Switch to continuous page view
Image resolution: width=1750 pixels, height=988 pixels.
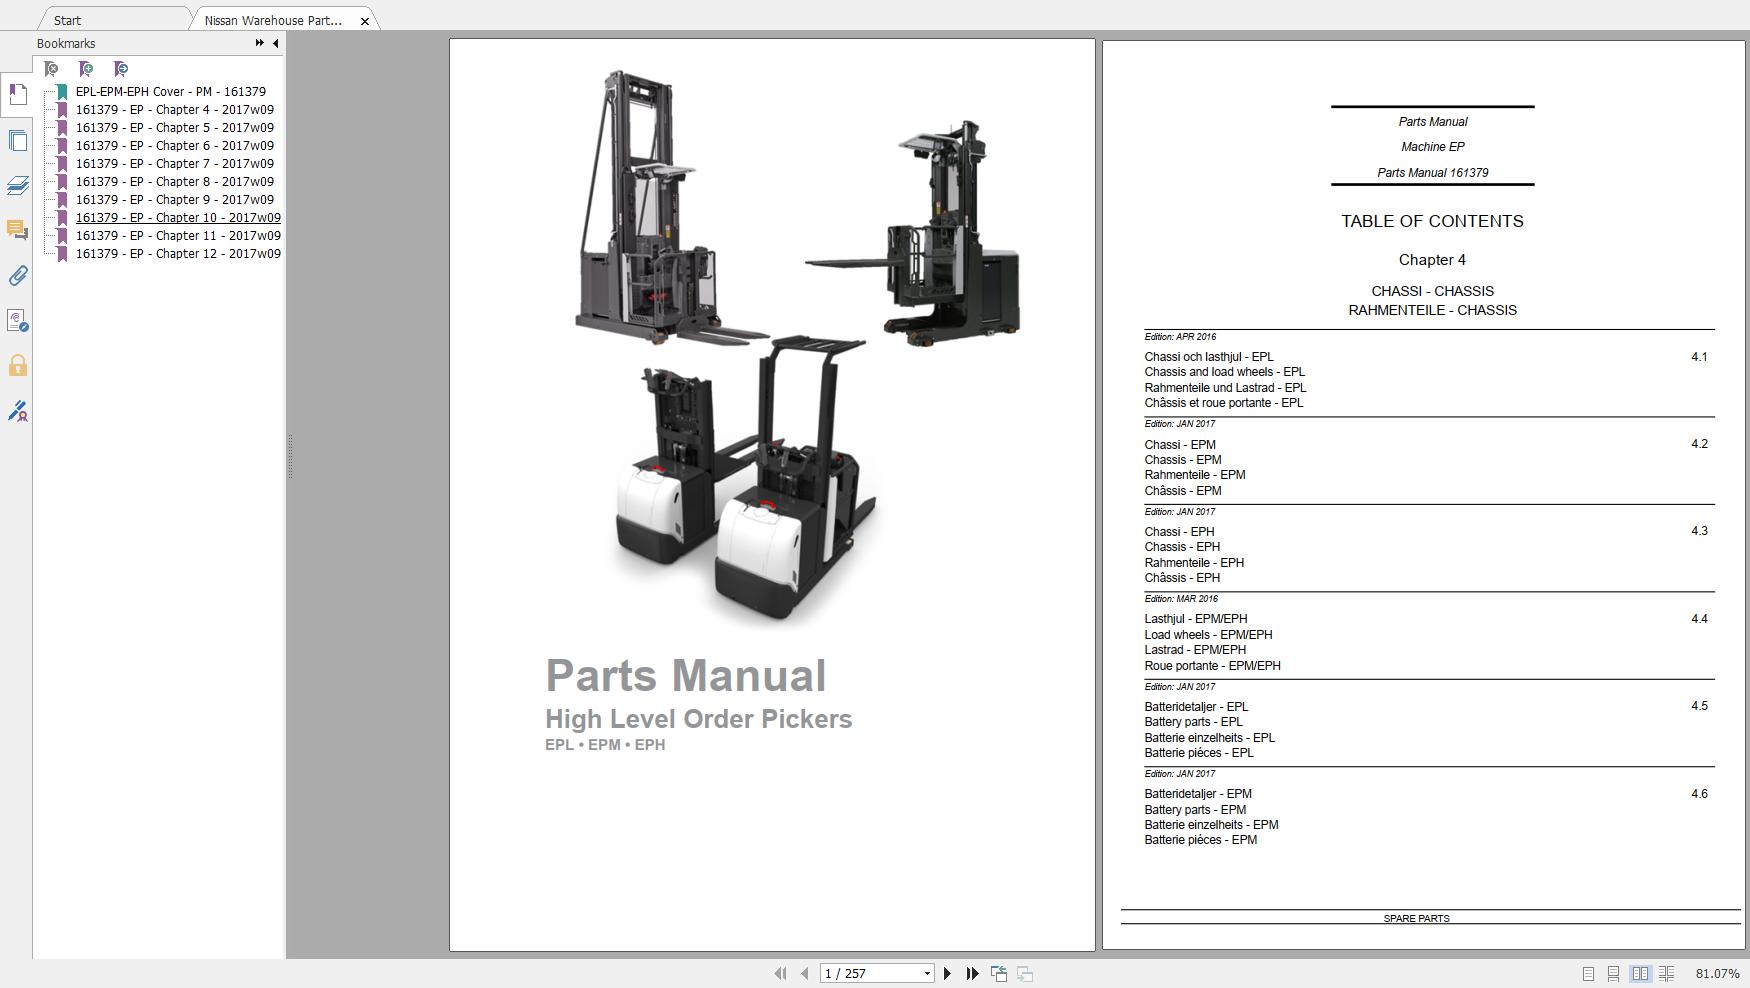(1613, 973)
